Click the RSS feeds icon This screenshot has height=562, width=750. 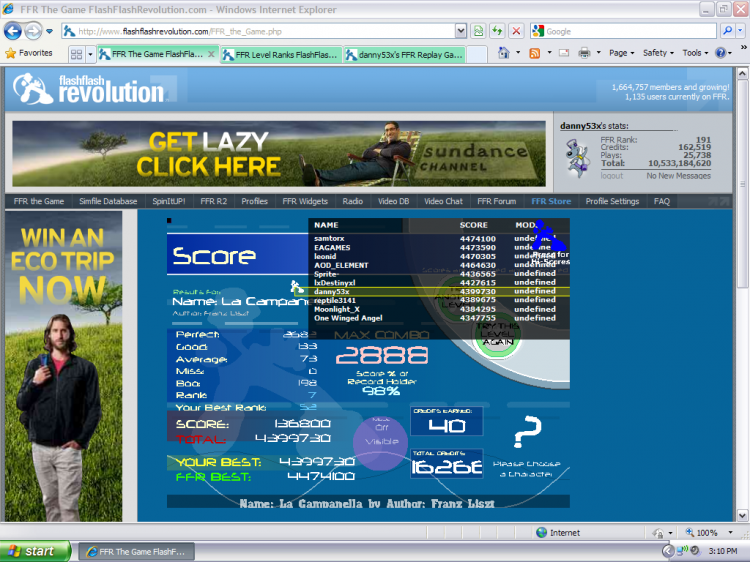tap(534, 53)
